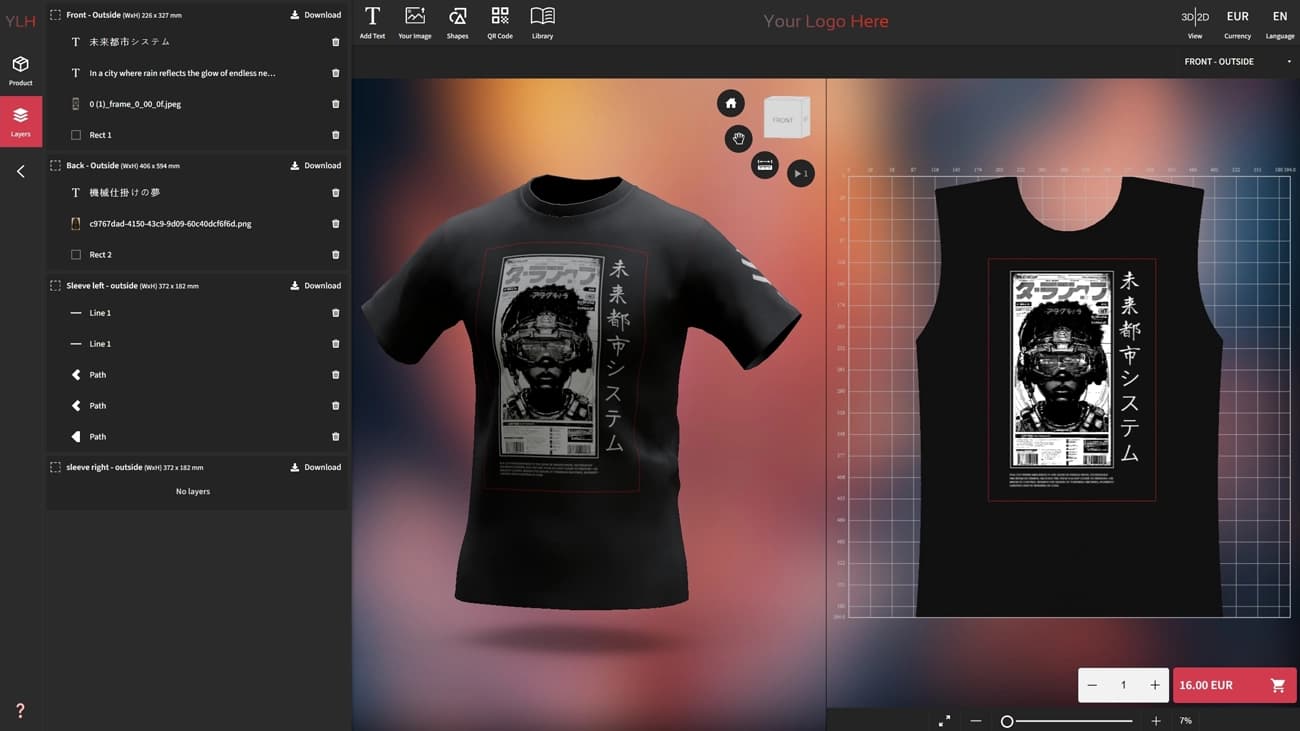Select the Add Text tool
This screenshot has width=1300, height=731.
click(371, 20)
